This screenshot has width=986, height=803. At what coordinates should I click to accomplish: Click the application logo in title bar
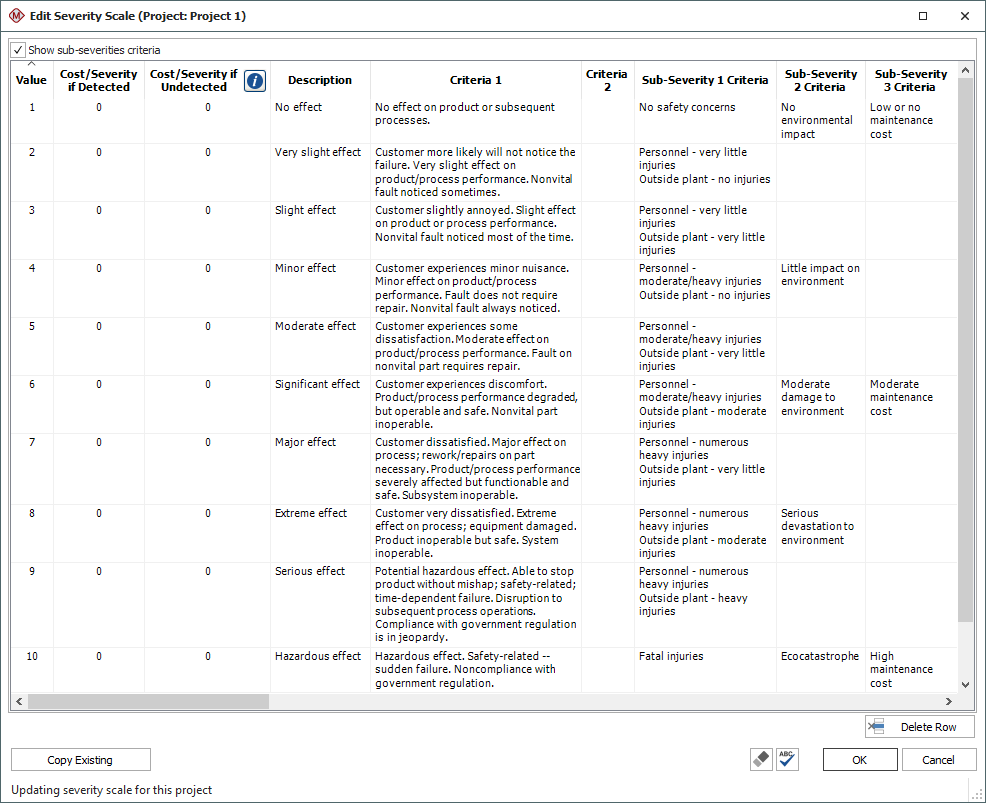pos(16,16)
